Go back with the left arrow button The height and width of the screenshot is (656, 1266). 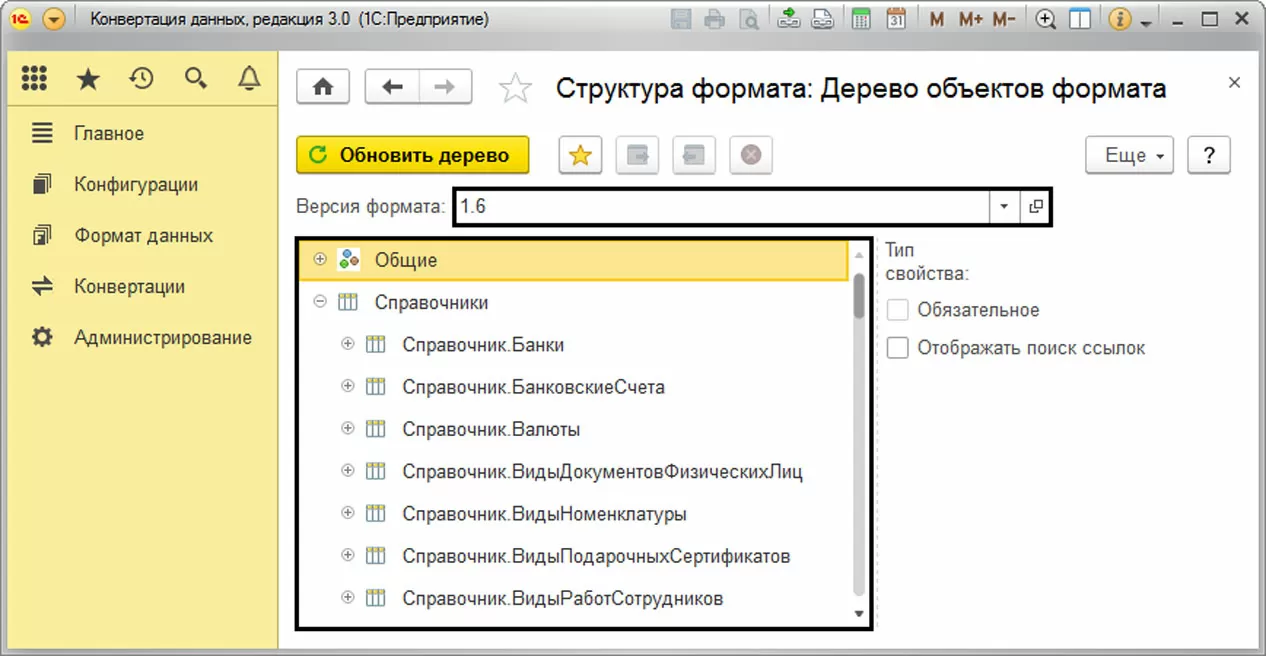pos(392,87)
